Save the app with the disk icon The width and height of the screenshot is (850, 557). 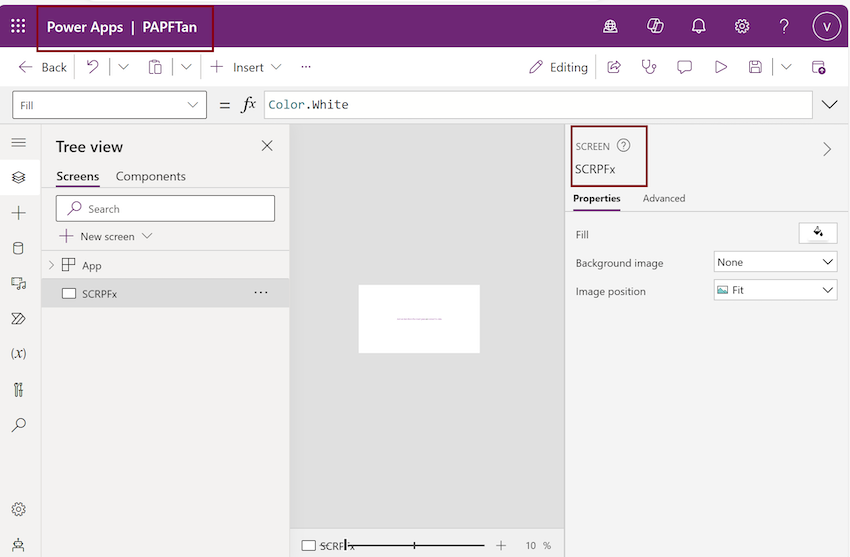(x=755, y=67)
